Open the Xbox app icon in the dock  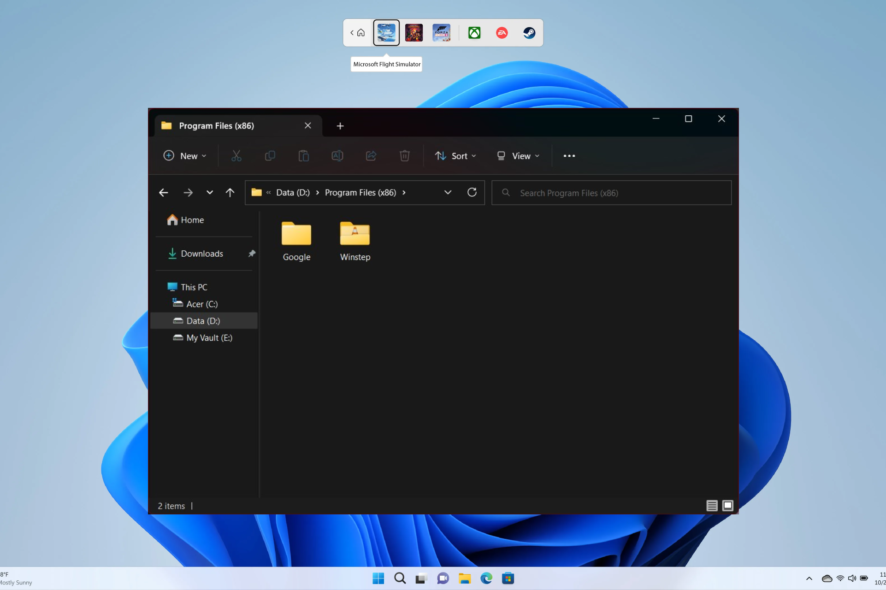473,32
